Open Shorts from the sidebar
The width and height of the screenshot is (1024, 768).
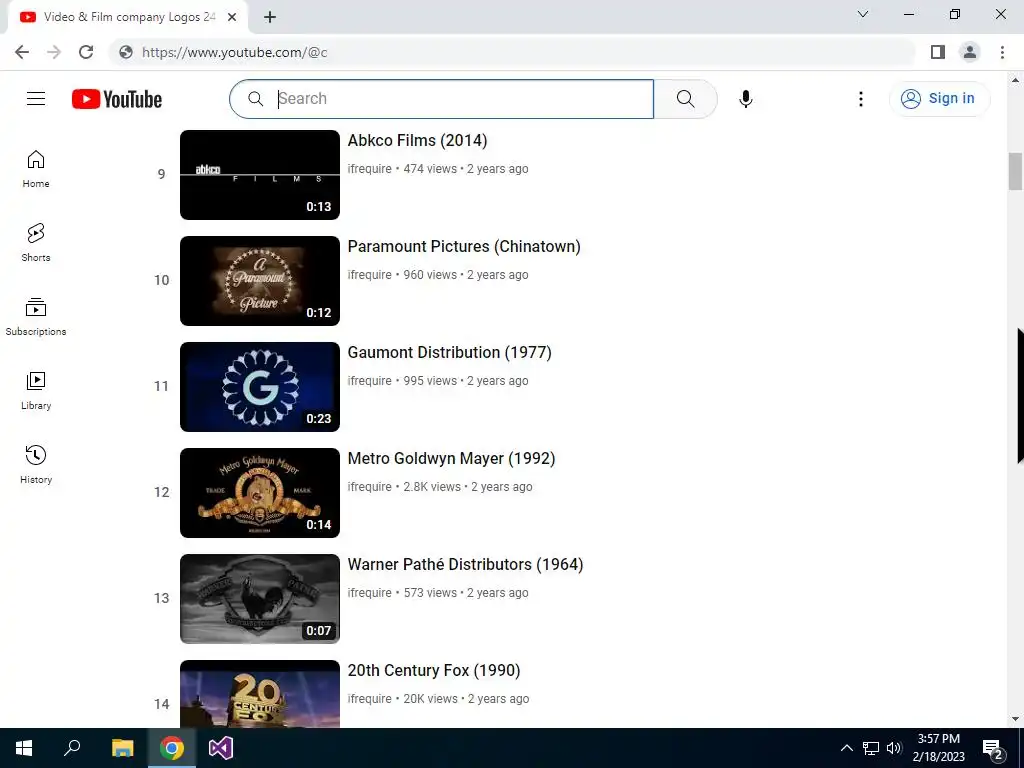tap(36, 243)
